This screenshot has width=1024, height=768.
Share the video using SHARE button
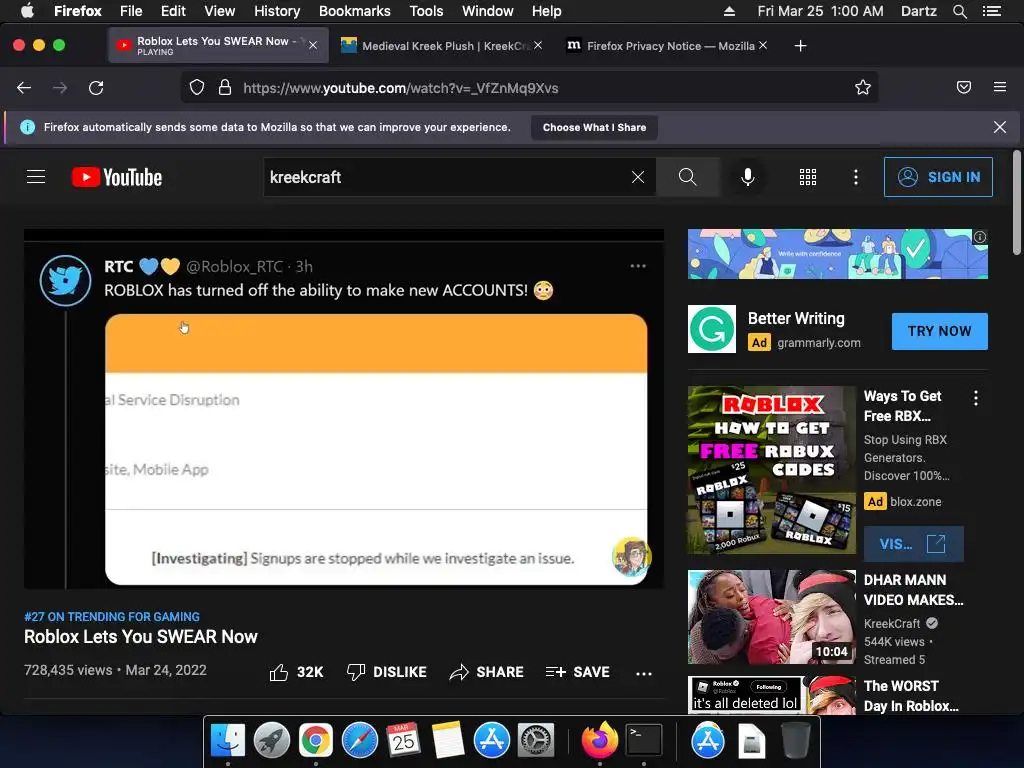tap(487, 672)
